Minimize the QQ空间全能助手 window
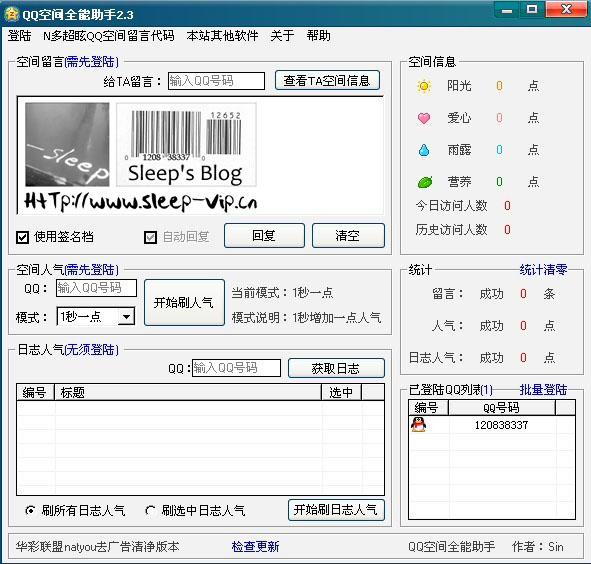Image resolution: width=591 pixels, height=564 pixels. tap(507, 10)
